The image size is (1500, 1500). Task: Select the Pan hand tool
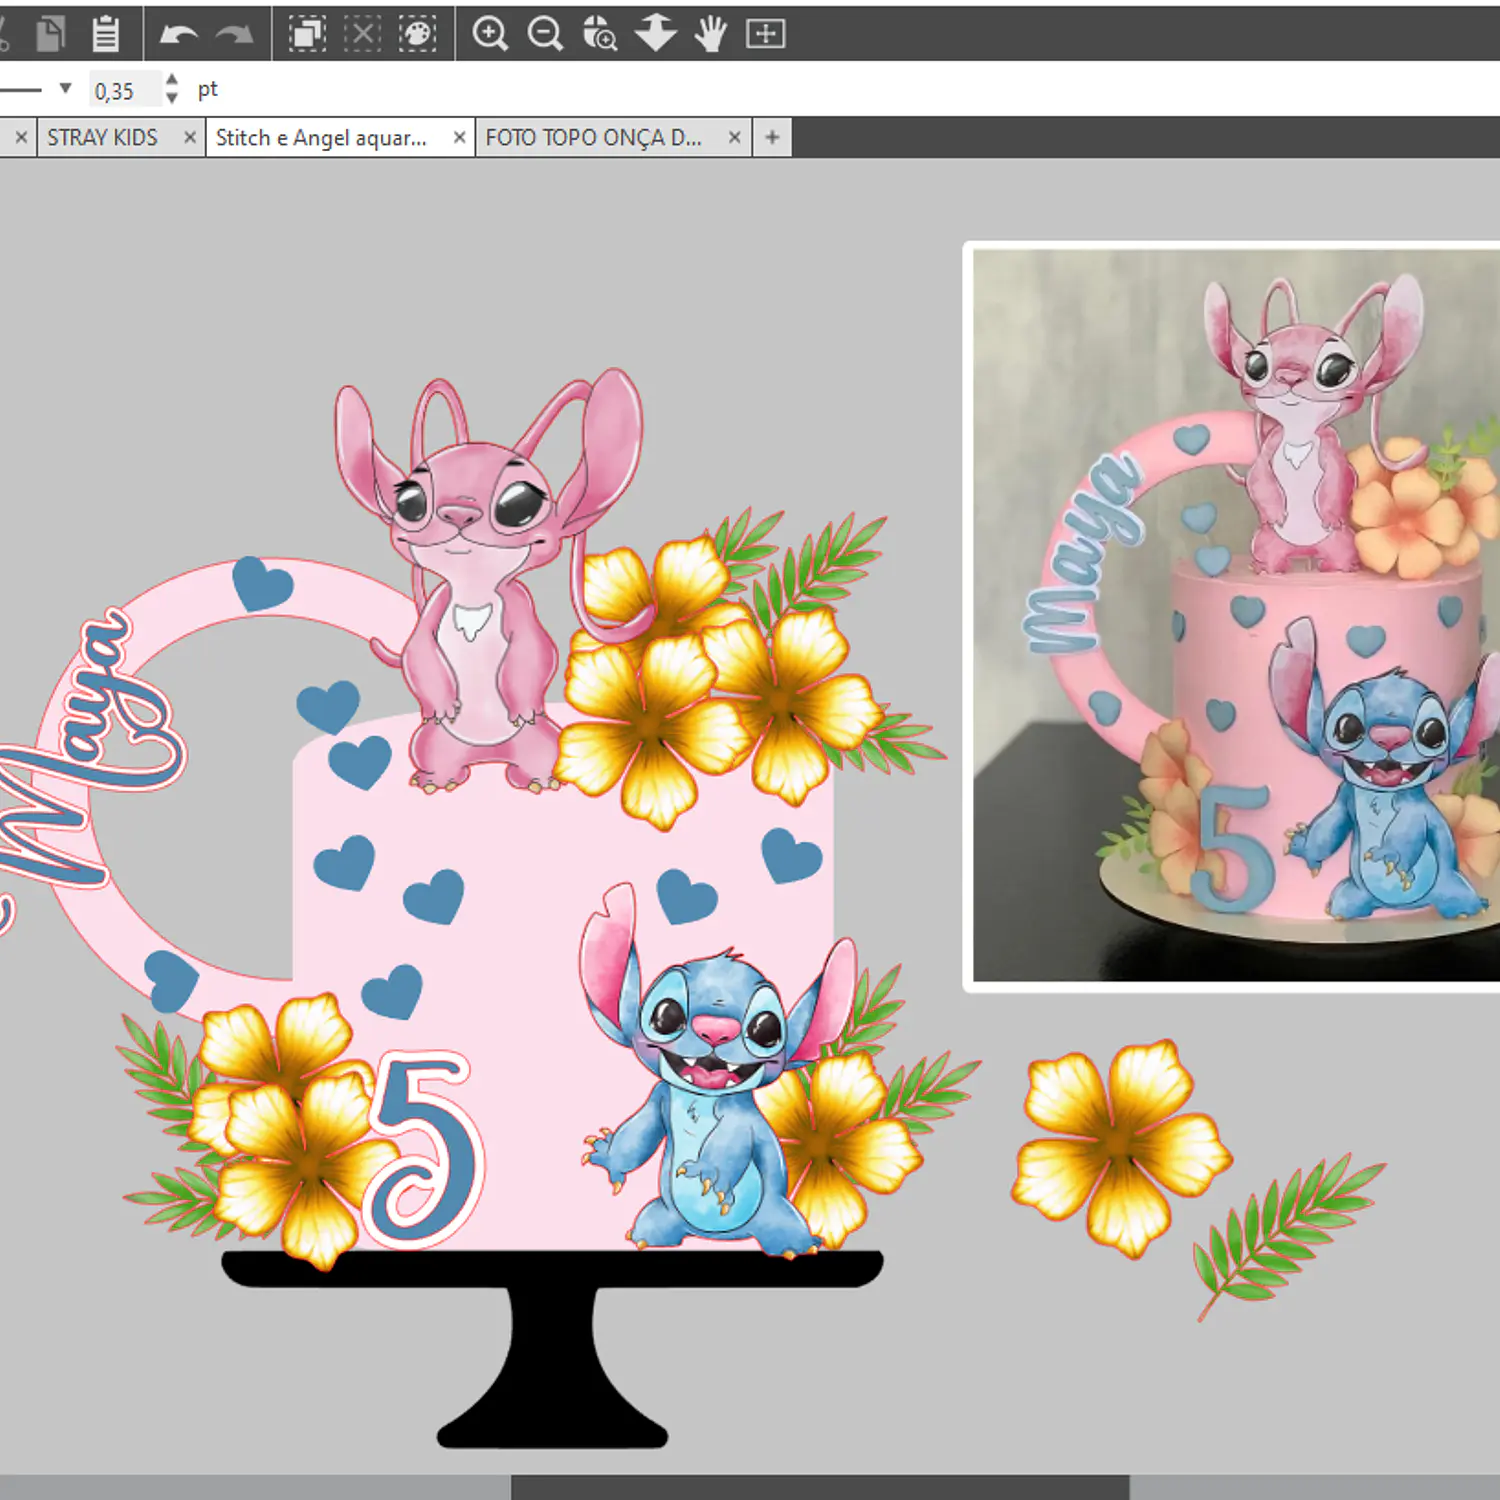tap(711, 34)
